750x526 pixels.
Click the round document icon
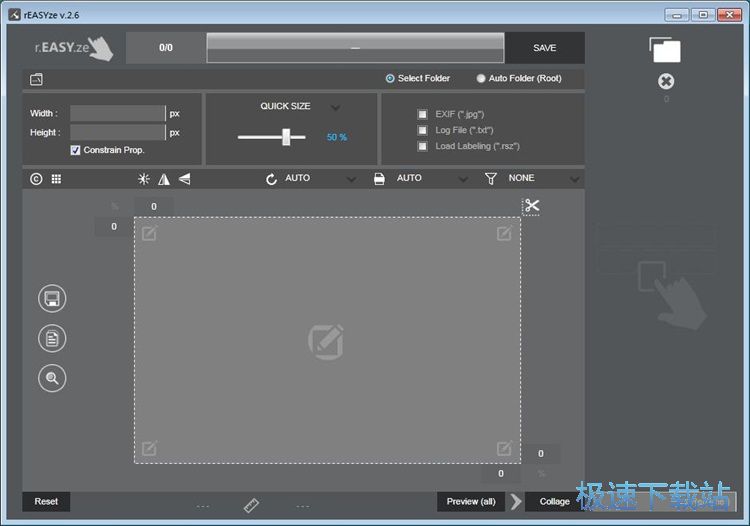[x=52, y=339]
